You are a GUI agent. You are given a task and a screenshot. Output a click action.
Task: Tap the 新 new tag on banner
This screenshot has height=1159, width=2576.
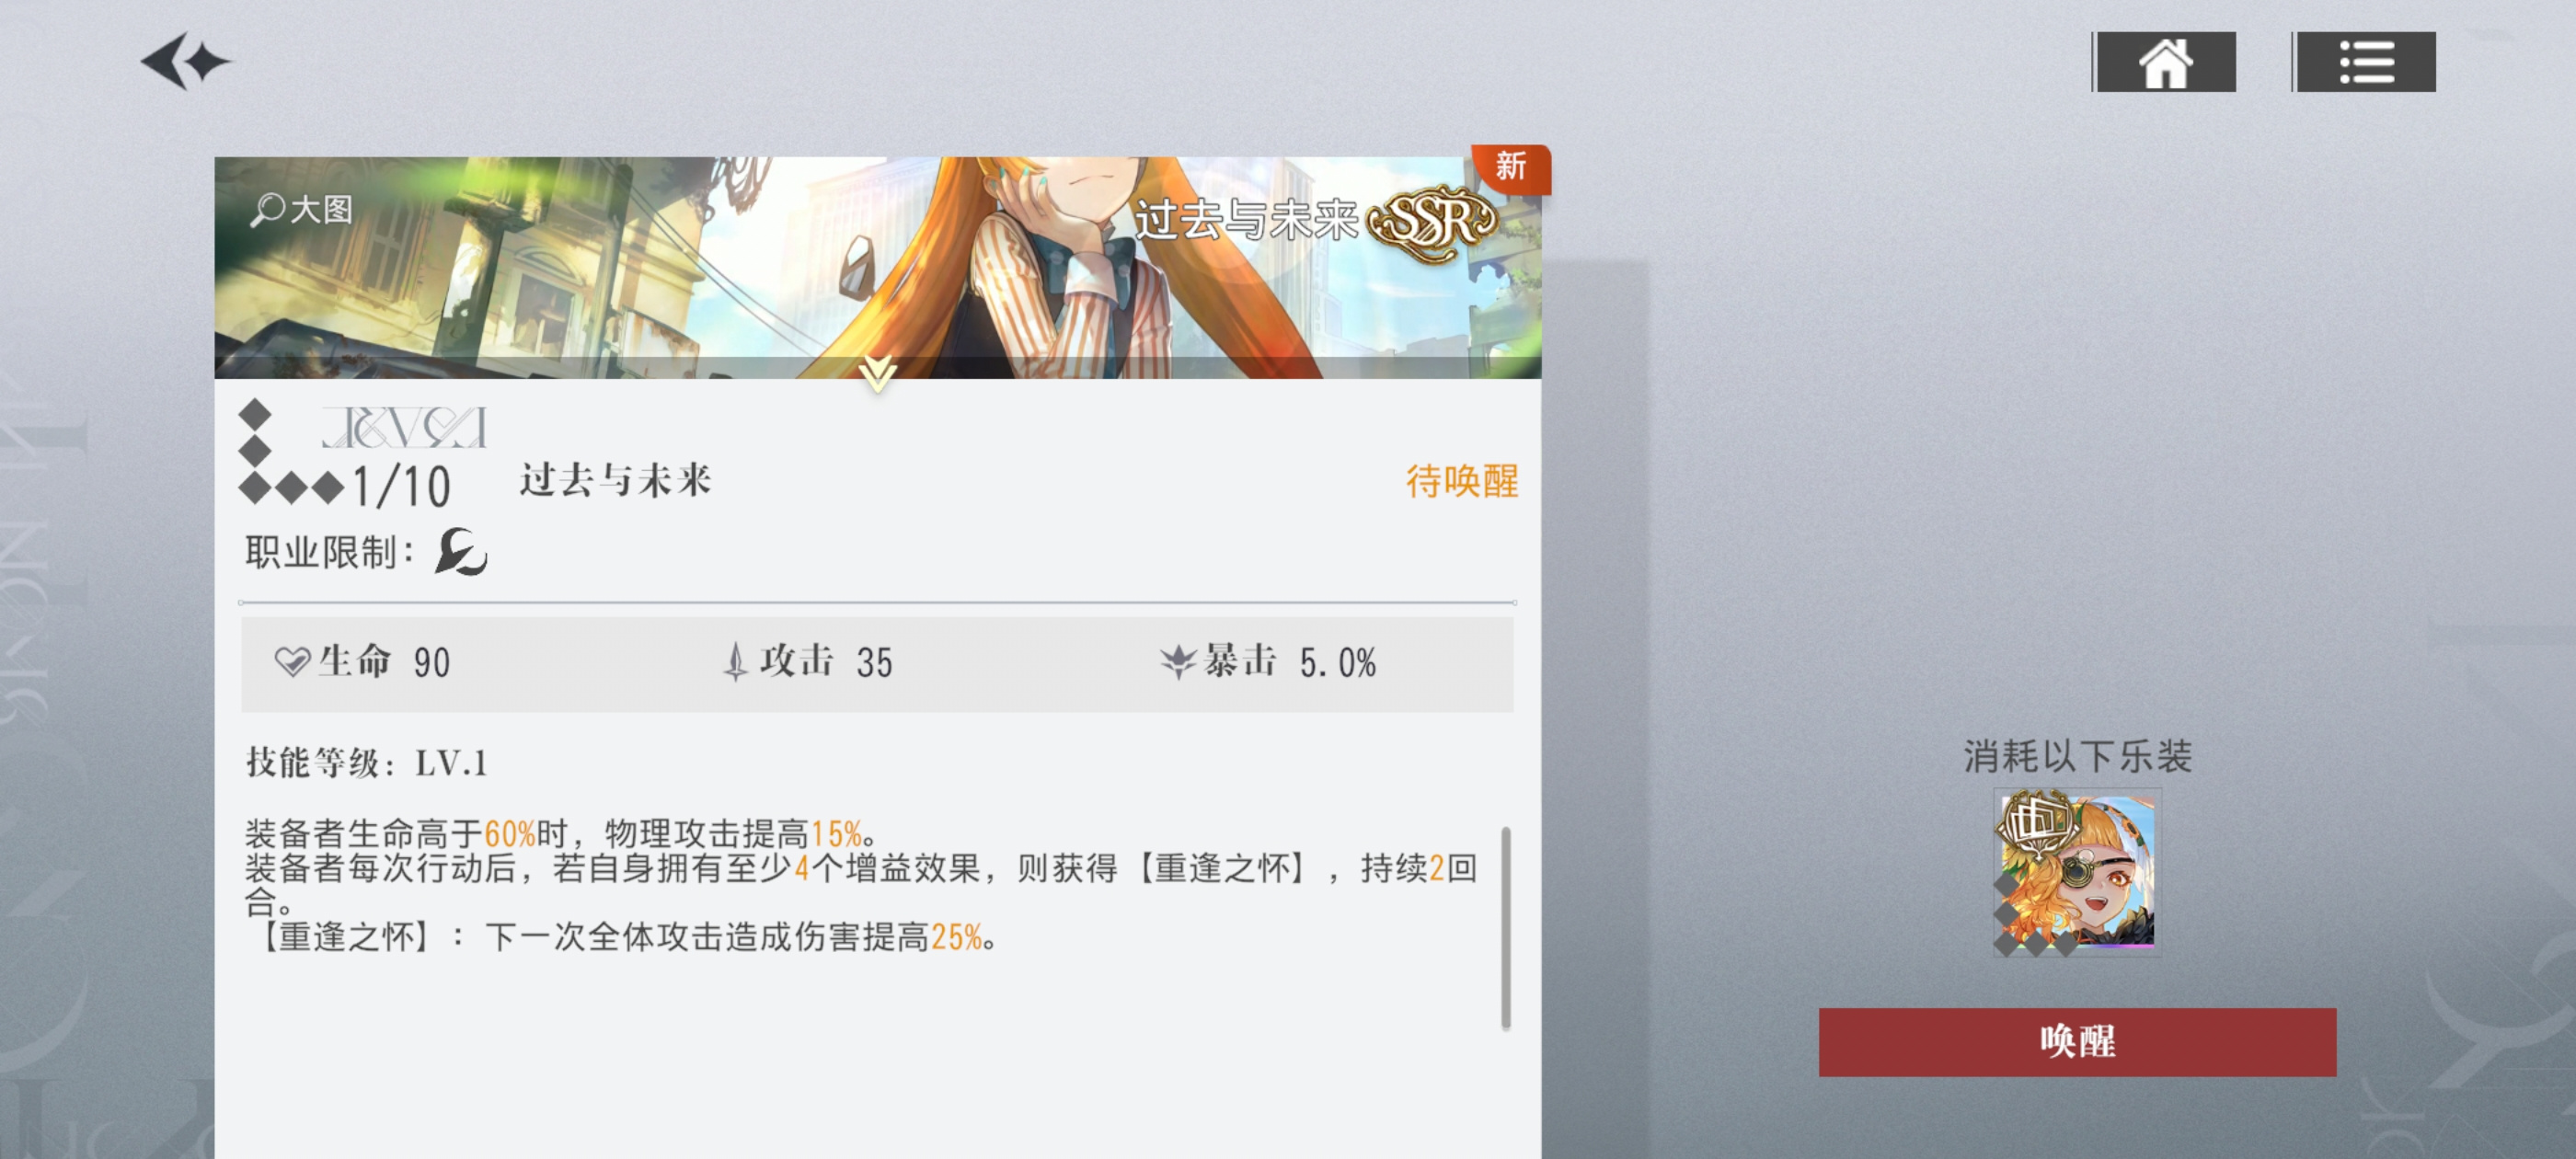1510,167
